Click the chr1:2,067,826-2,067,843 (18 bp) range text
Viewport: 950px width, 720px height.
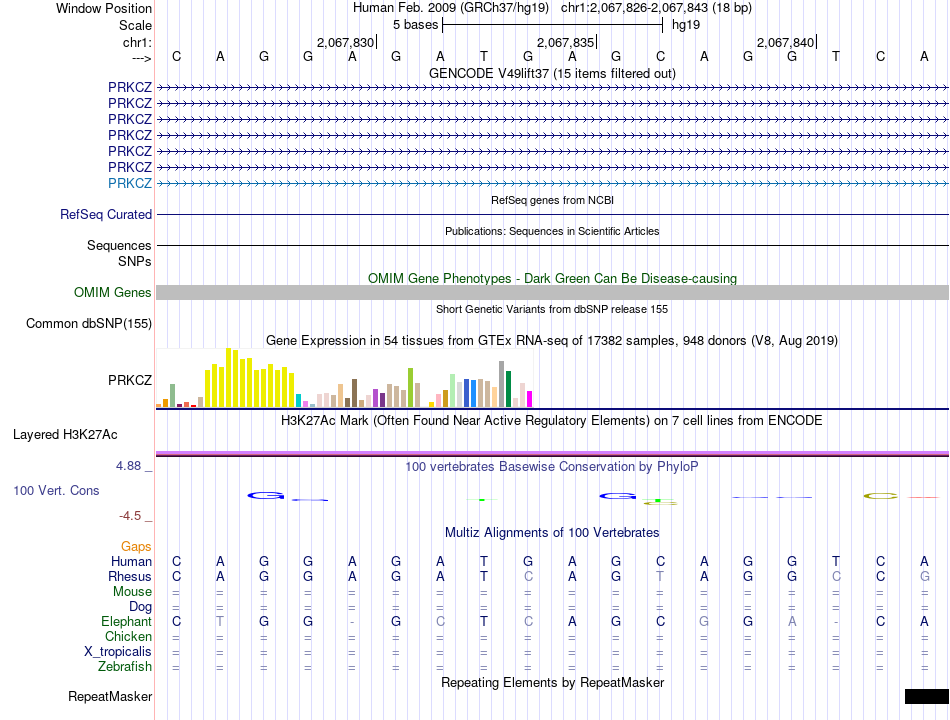[656, 8]
